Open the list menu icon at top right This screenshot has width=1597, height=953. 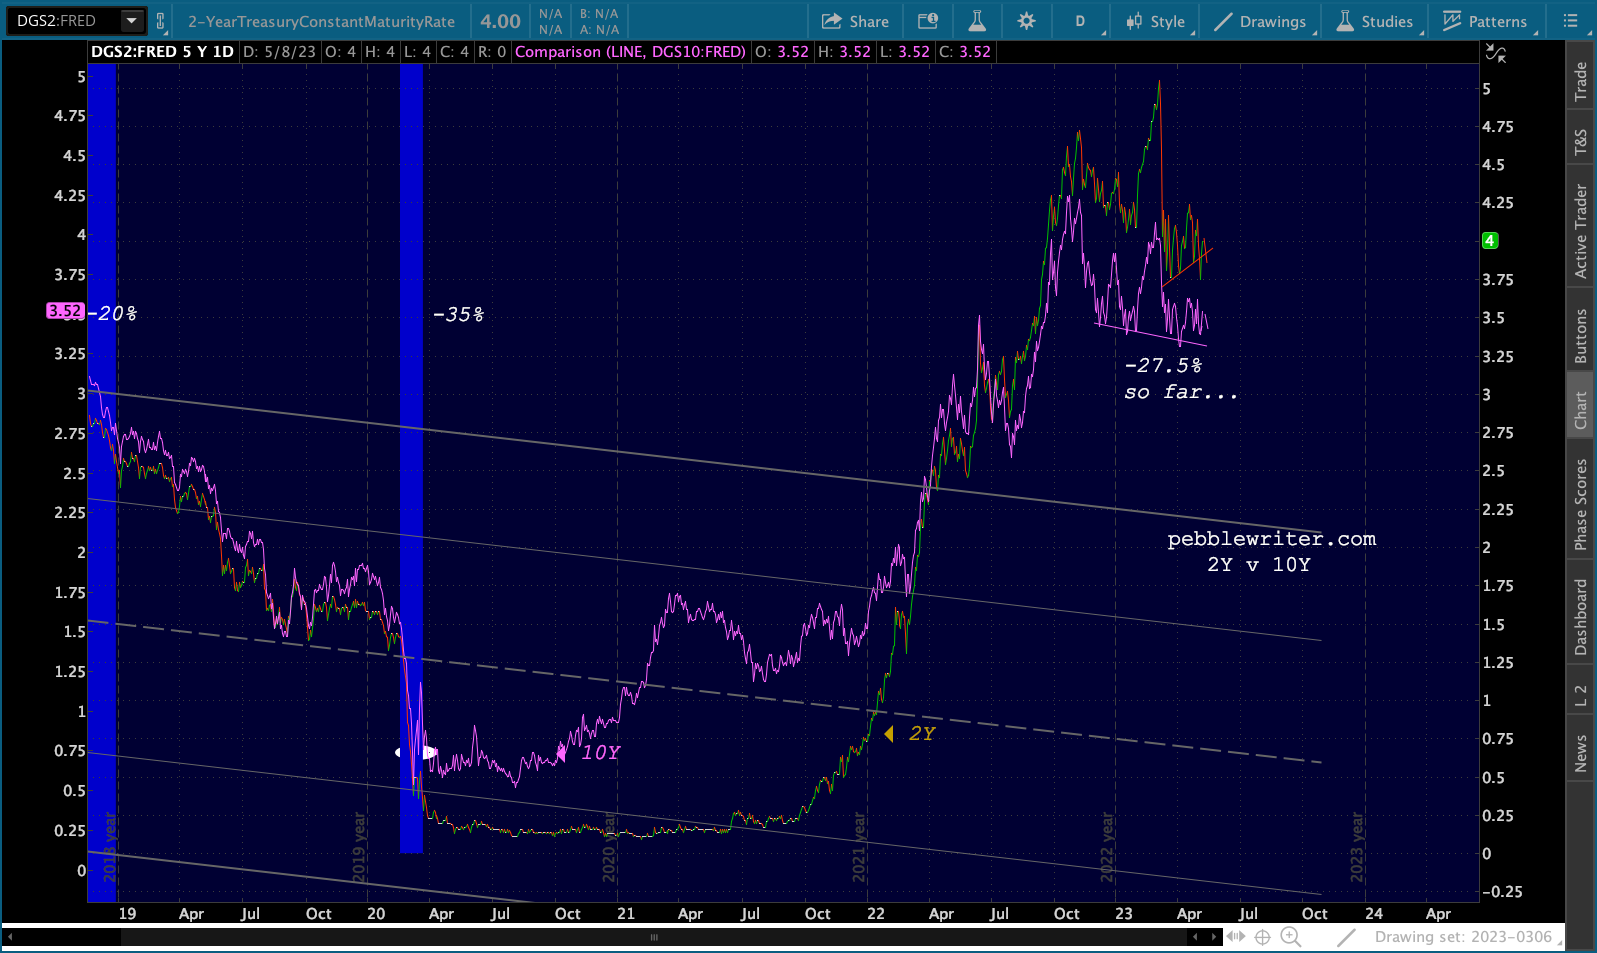[1571, 21]
